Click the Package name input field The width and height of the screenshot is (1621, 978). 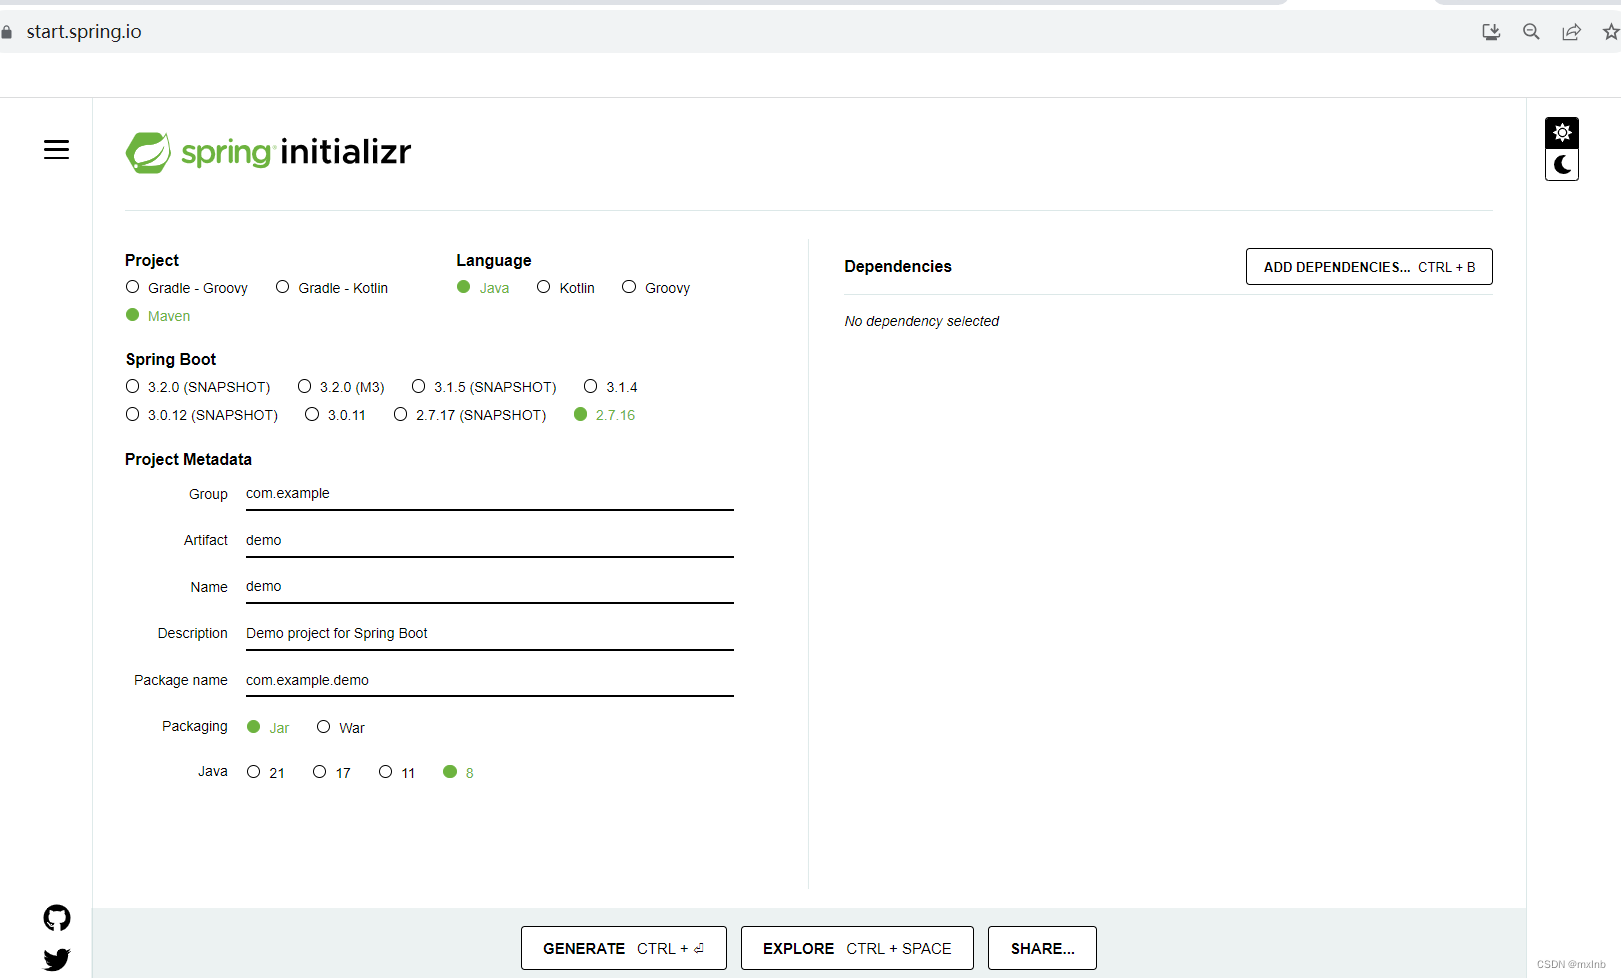490,681
